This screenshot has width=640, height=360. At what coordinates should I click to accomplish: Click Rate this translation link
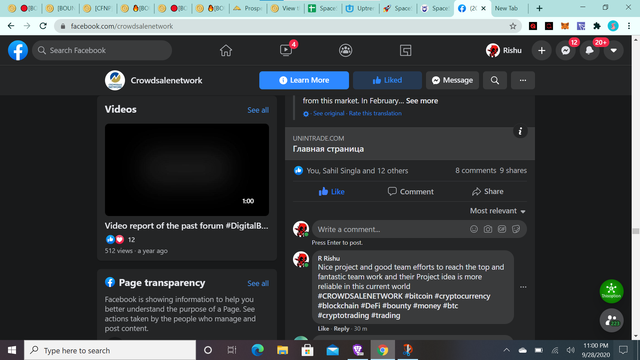(x=375, y=113)
